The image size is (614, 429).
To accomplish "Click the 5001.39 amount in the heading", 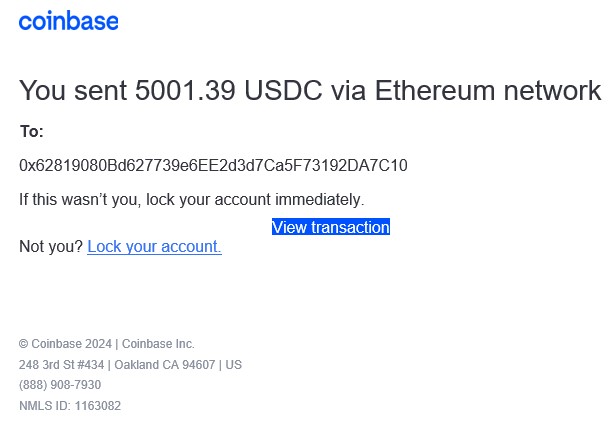I will (183, 91).
